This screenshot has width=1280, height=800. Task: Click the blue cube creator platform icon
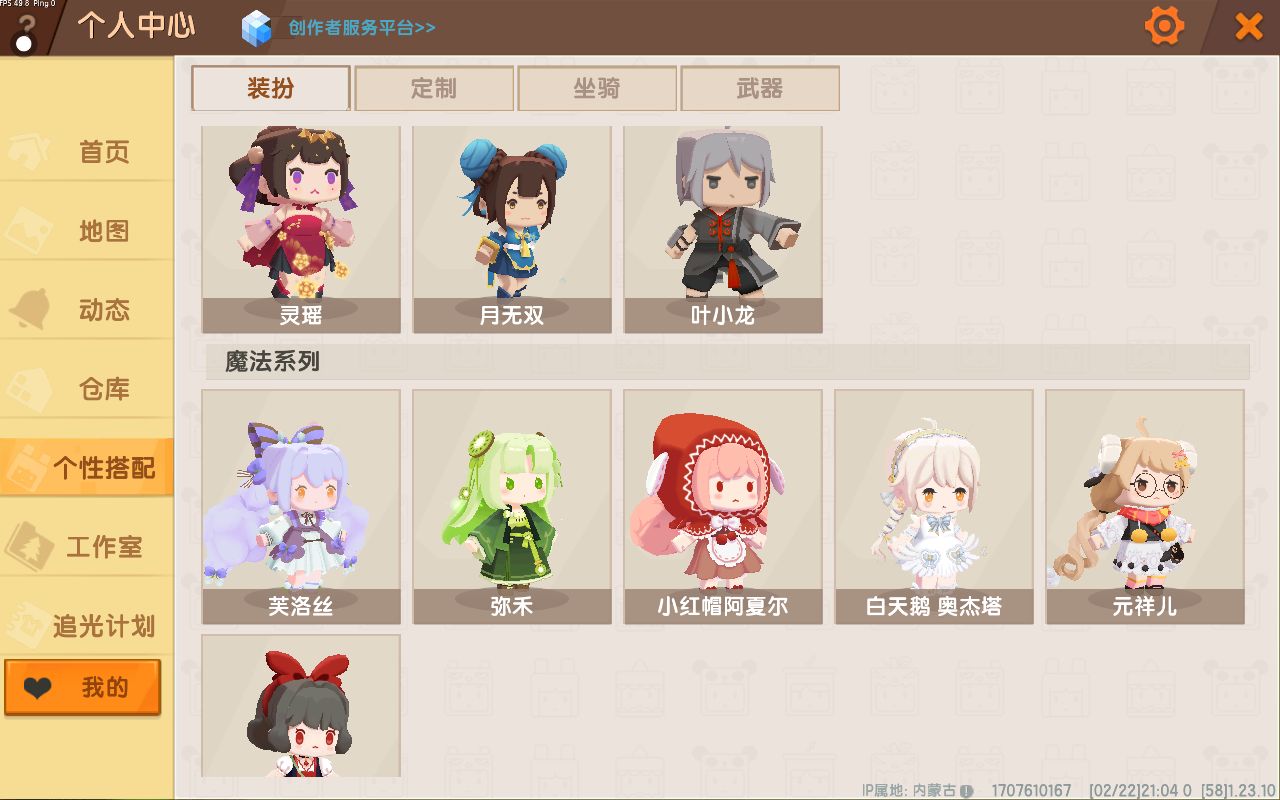(x=257, y=27)
